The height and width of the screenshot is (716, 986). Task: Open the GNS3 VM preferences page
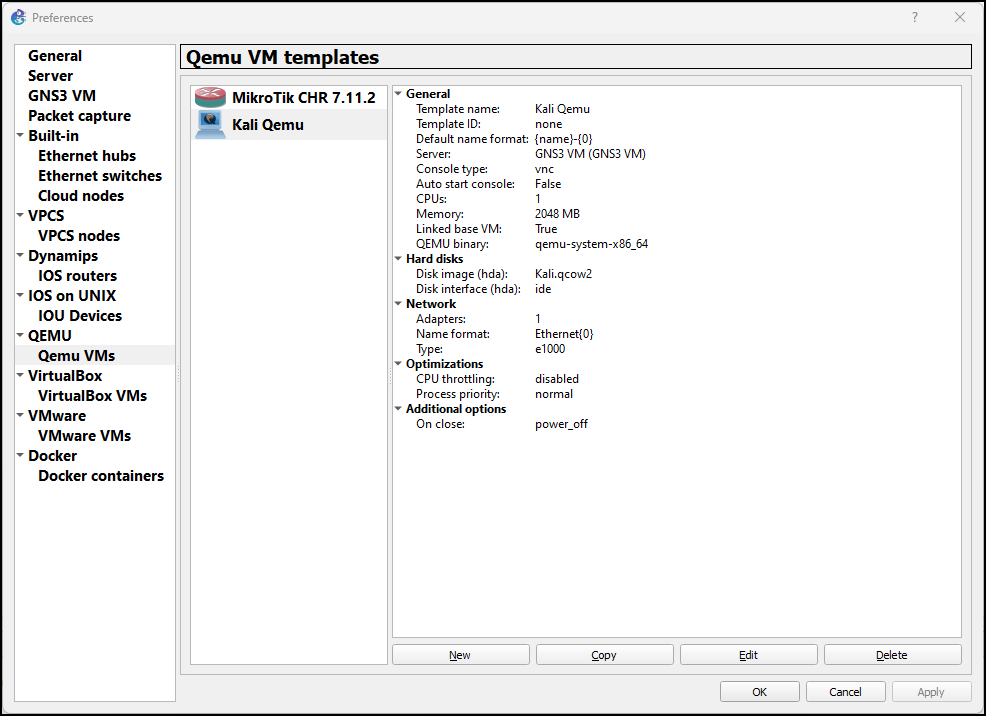coord(62,96)
